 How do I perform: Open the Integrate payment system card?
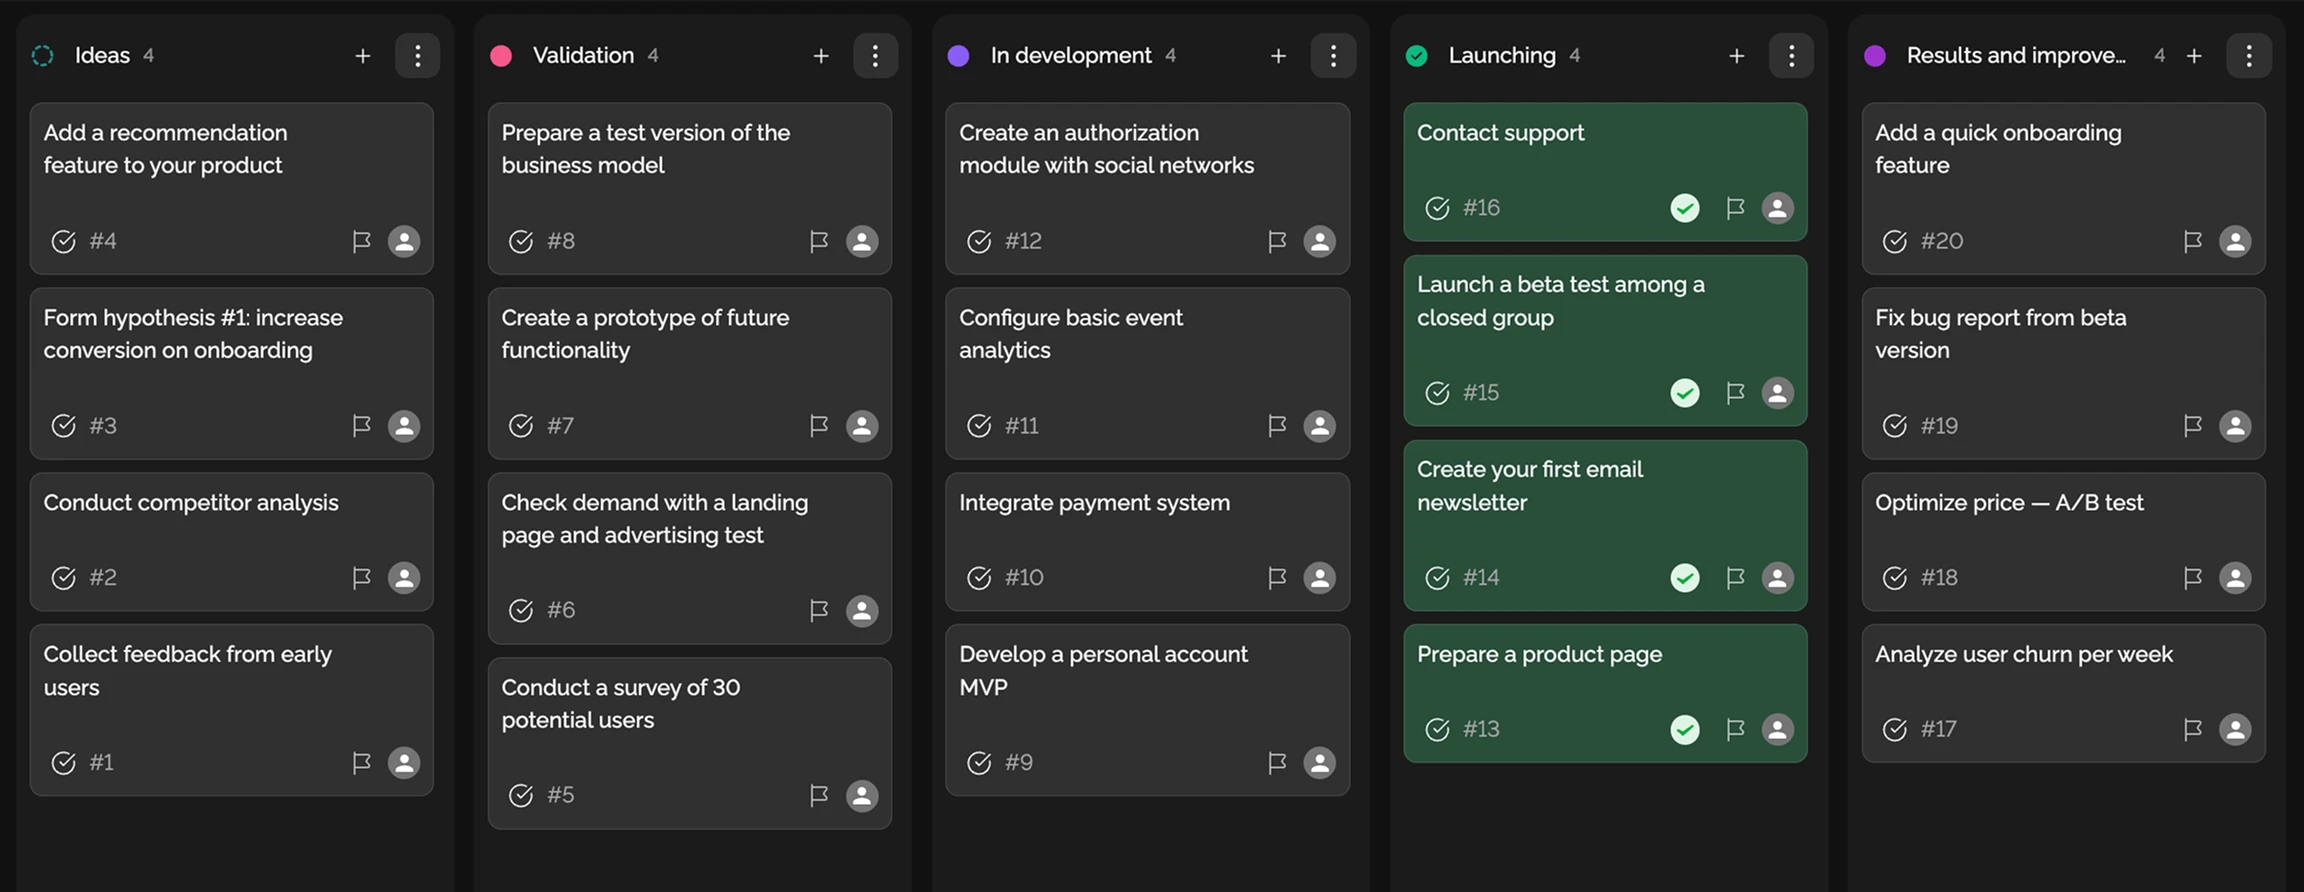[1094, 503]
